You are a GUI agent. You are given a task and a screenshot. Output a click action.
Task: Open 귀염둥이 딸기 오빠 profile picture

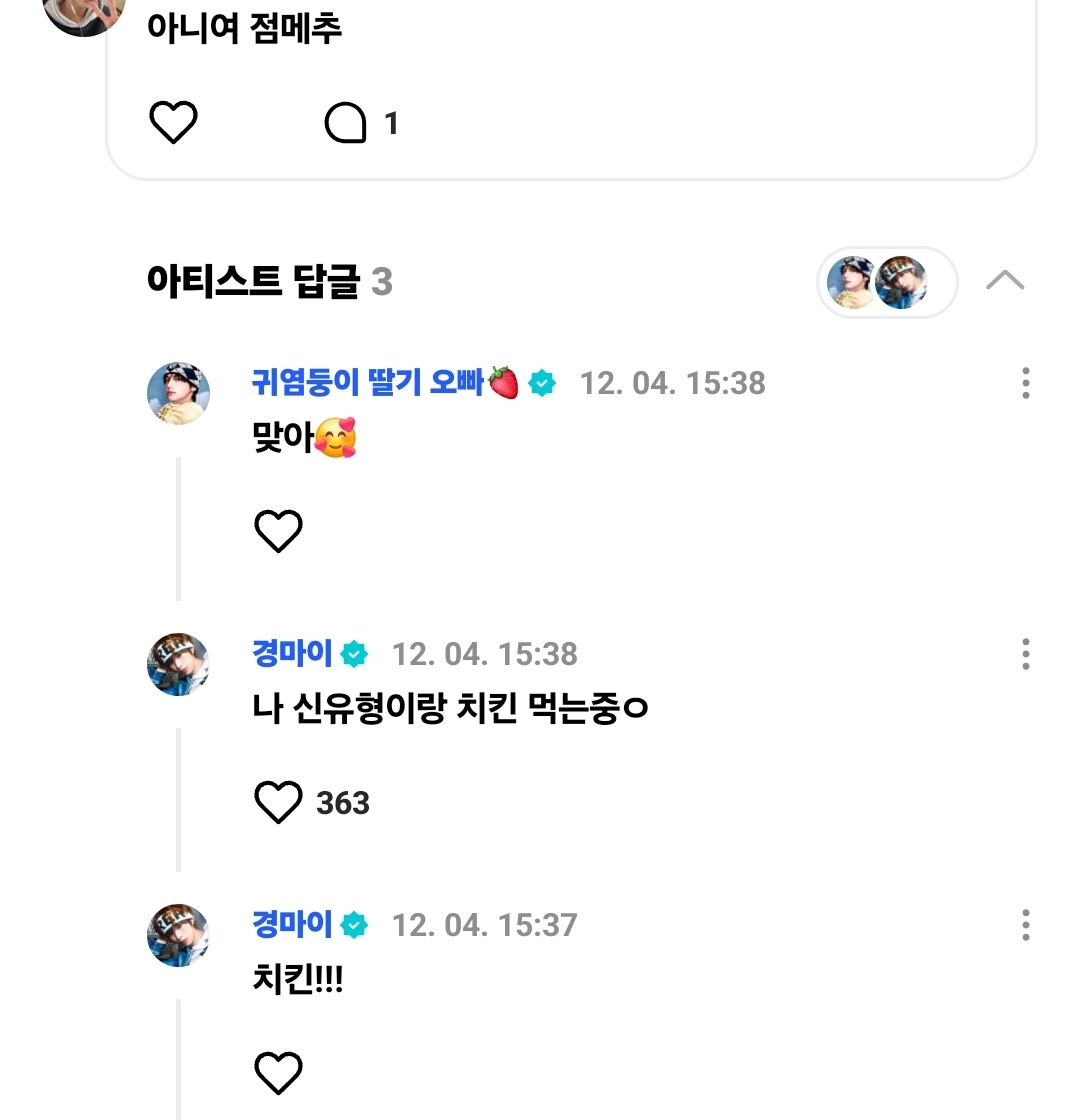click(x=178, y=393)
